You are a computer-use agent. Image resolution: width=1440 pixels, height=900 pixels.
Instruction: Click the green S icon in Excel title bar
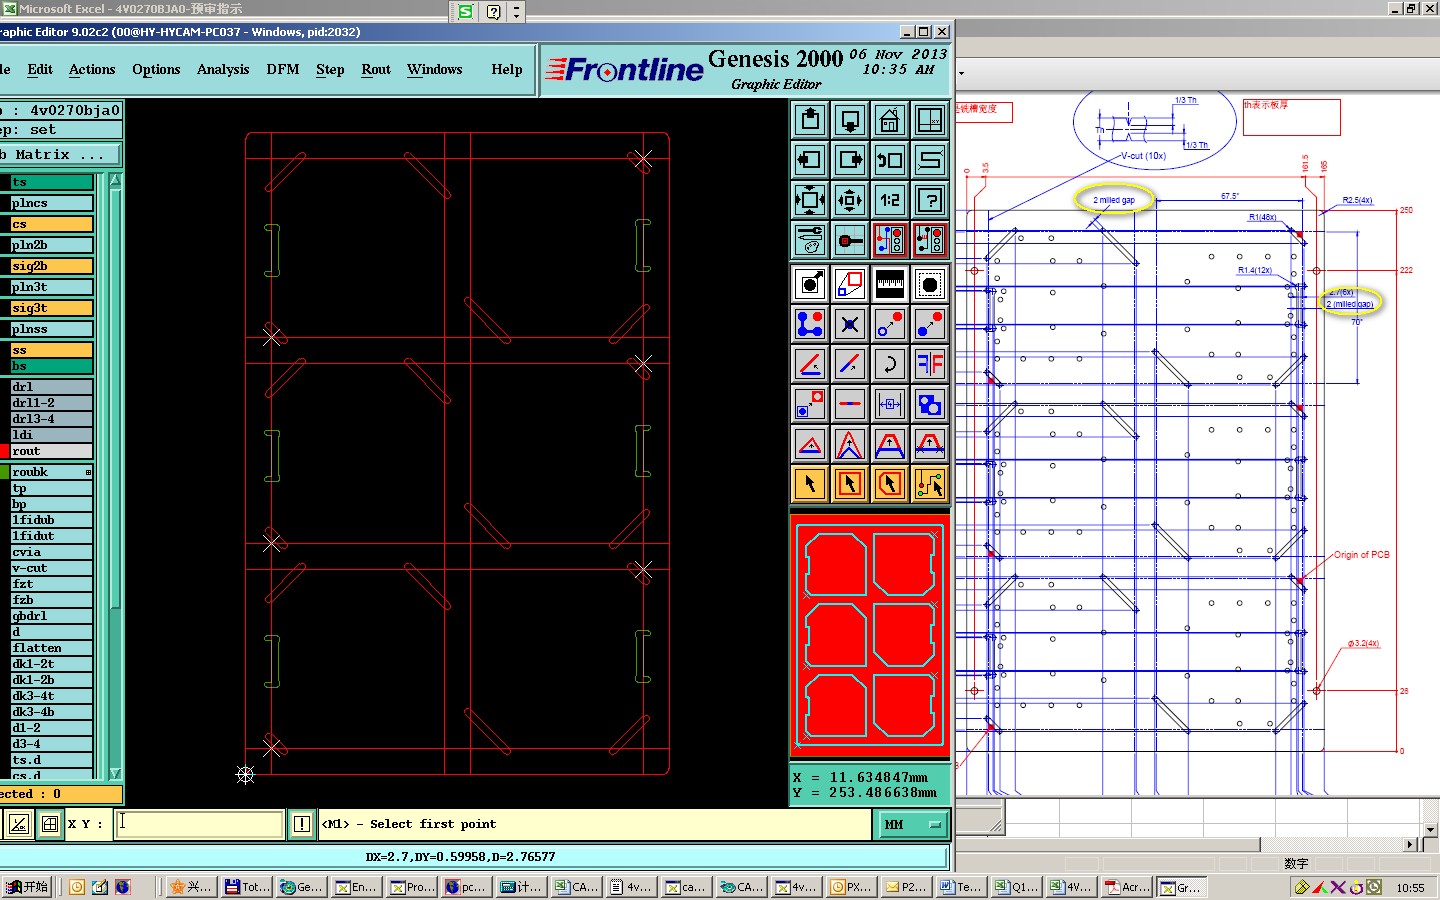(x=466, y=12)
